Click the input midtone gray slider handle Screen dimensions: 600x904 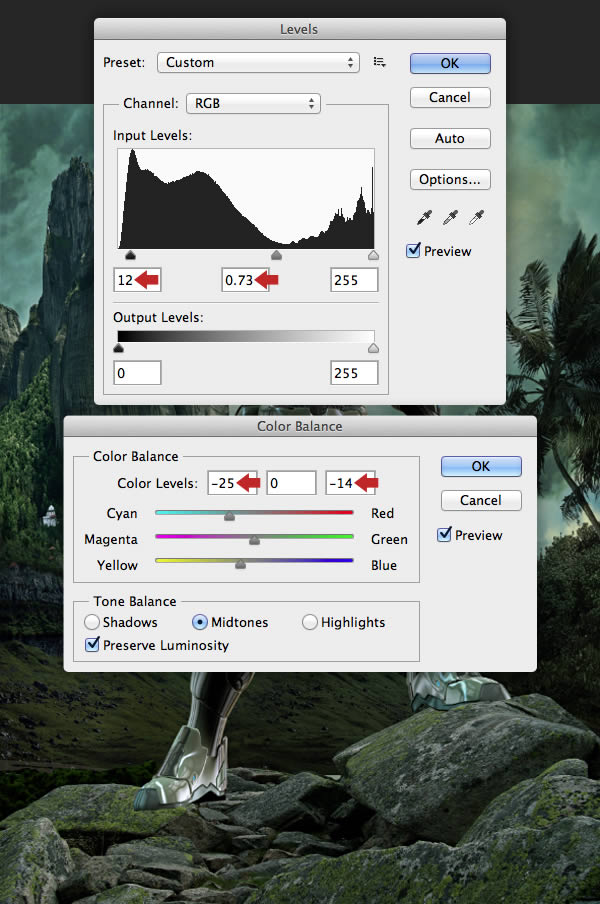277,255
